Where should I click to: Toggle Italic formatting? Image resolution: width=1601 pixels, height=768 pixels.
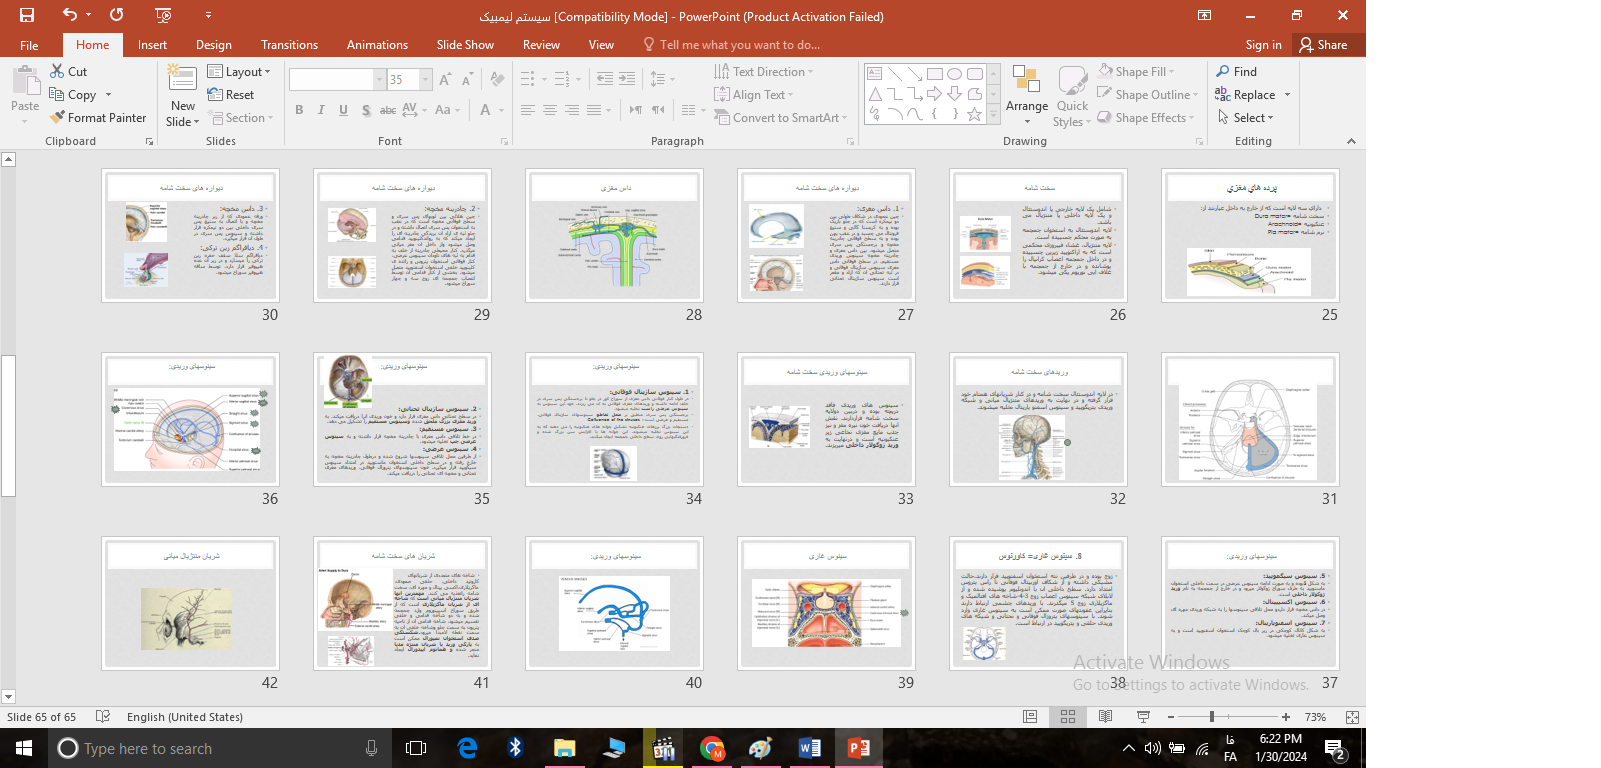321,110
